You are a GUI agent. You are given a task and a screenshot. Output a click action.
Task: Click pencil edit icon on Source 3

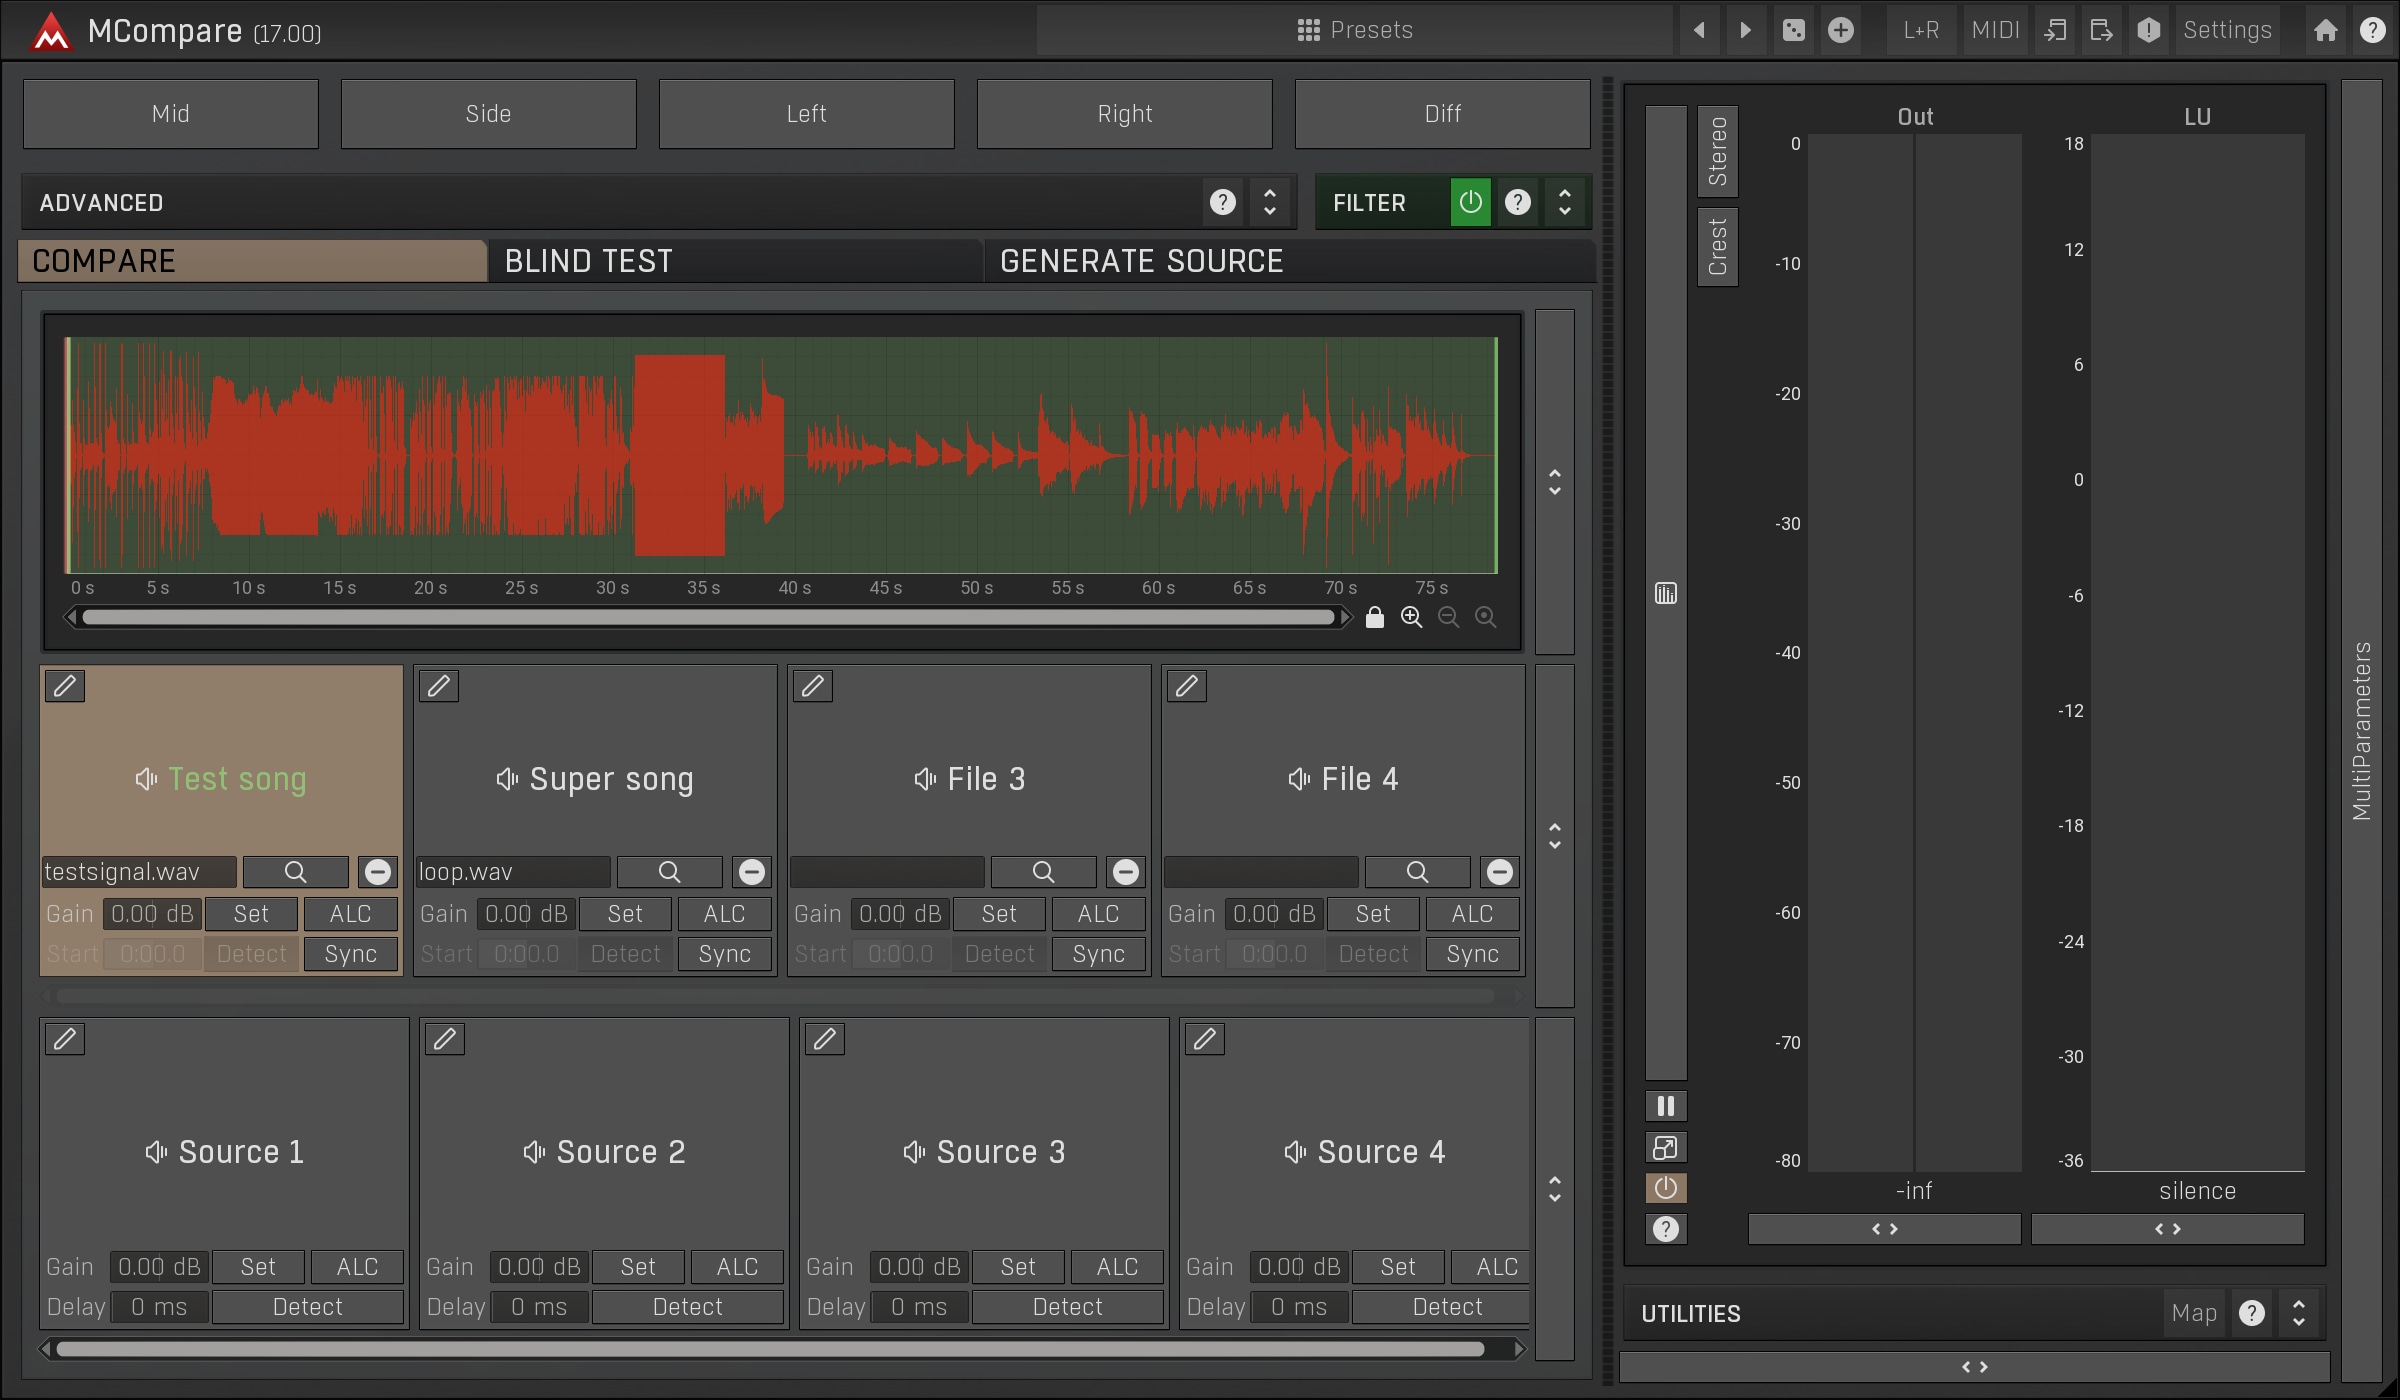click(x=825, y=1039)
